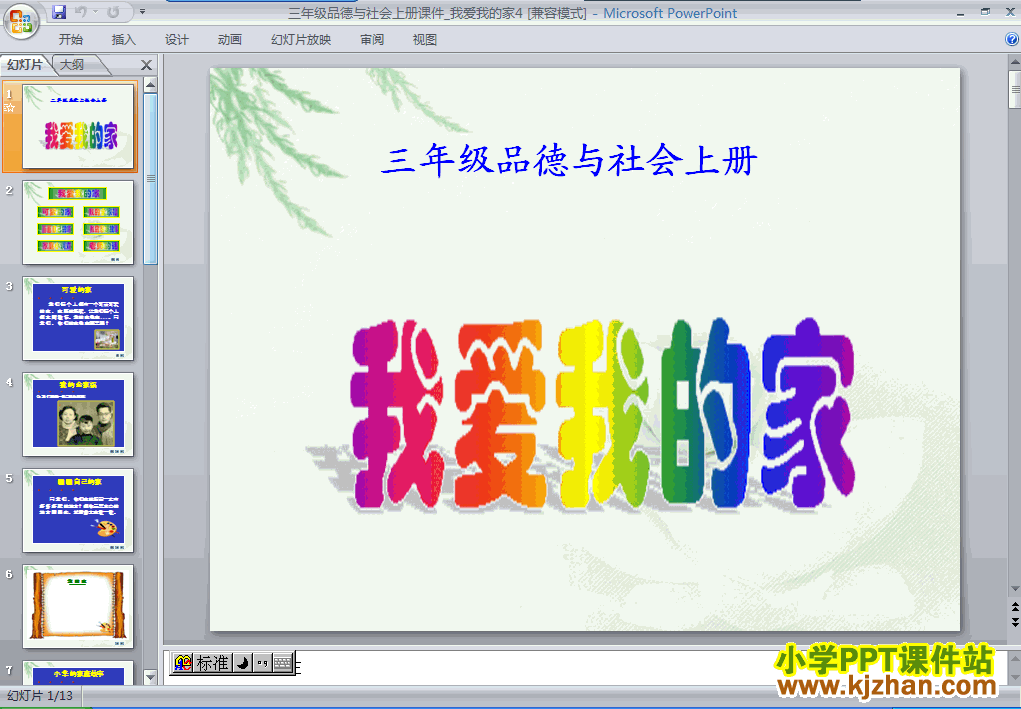Open the PowerPoint Help question mark icon
Image resolution: width=1021 pixels, height=709 pixels.
(x=1013, y=39)
